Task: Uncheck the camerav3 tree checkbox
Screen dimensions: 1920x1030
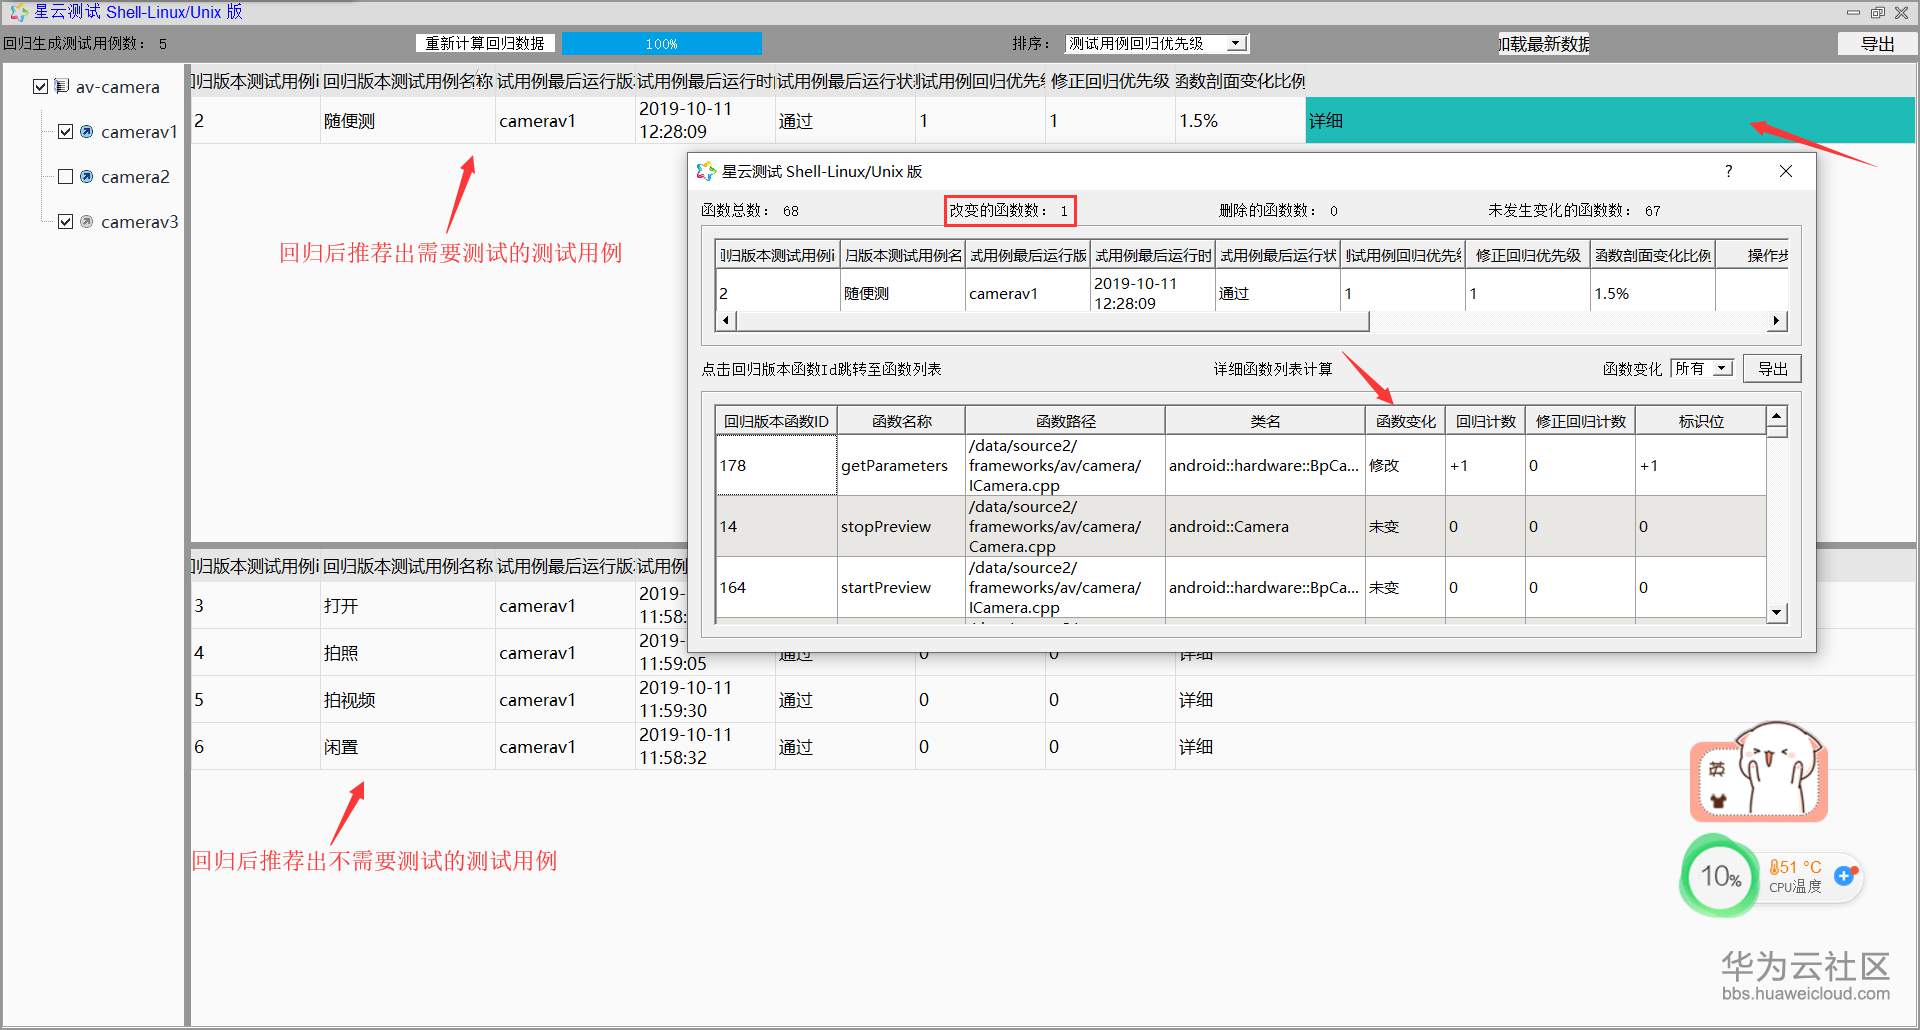Action: click(x=65, y=221)
